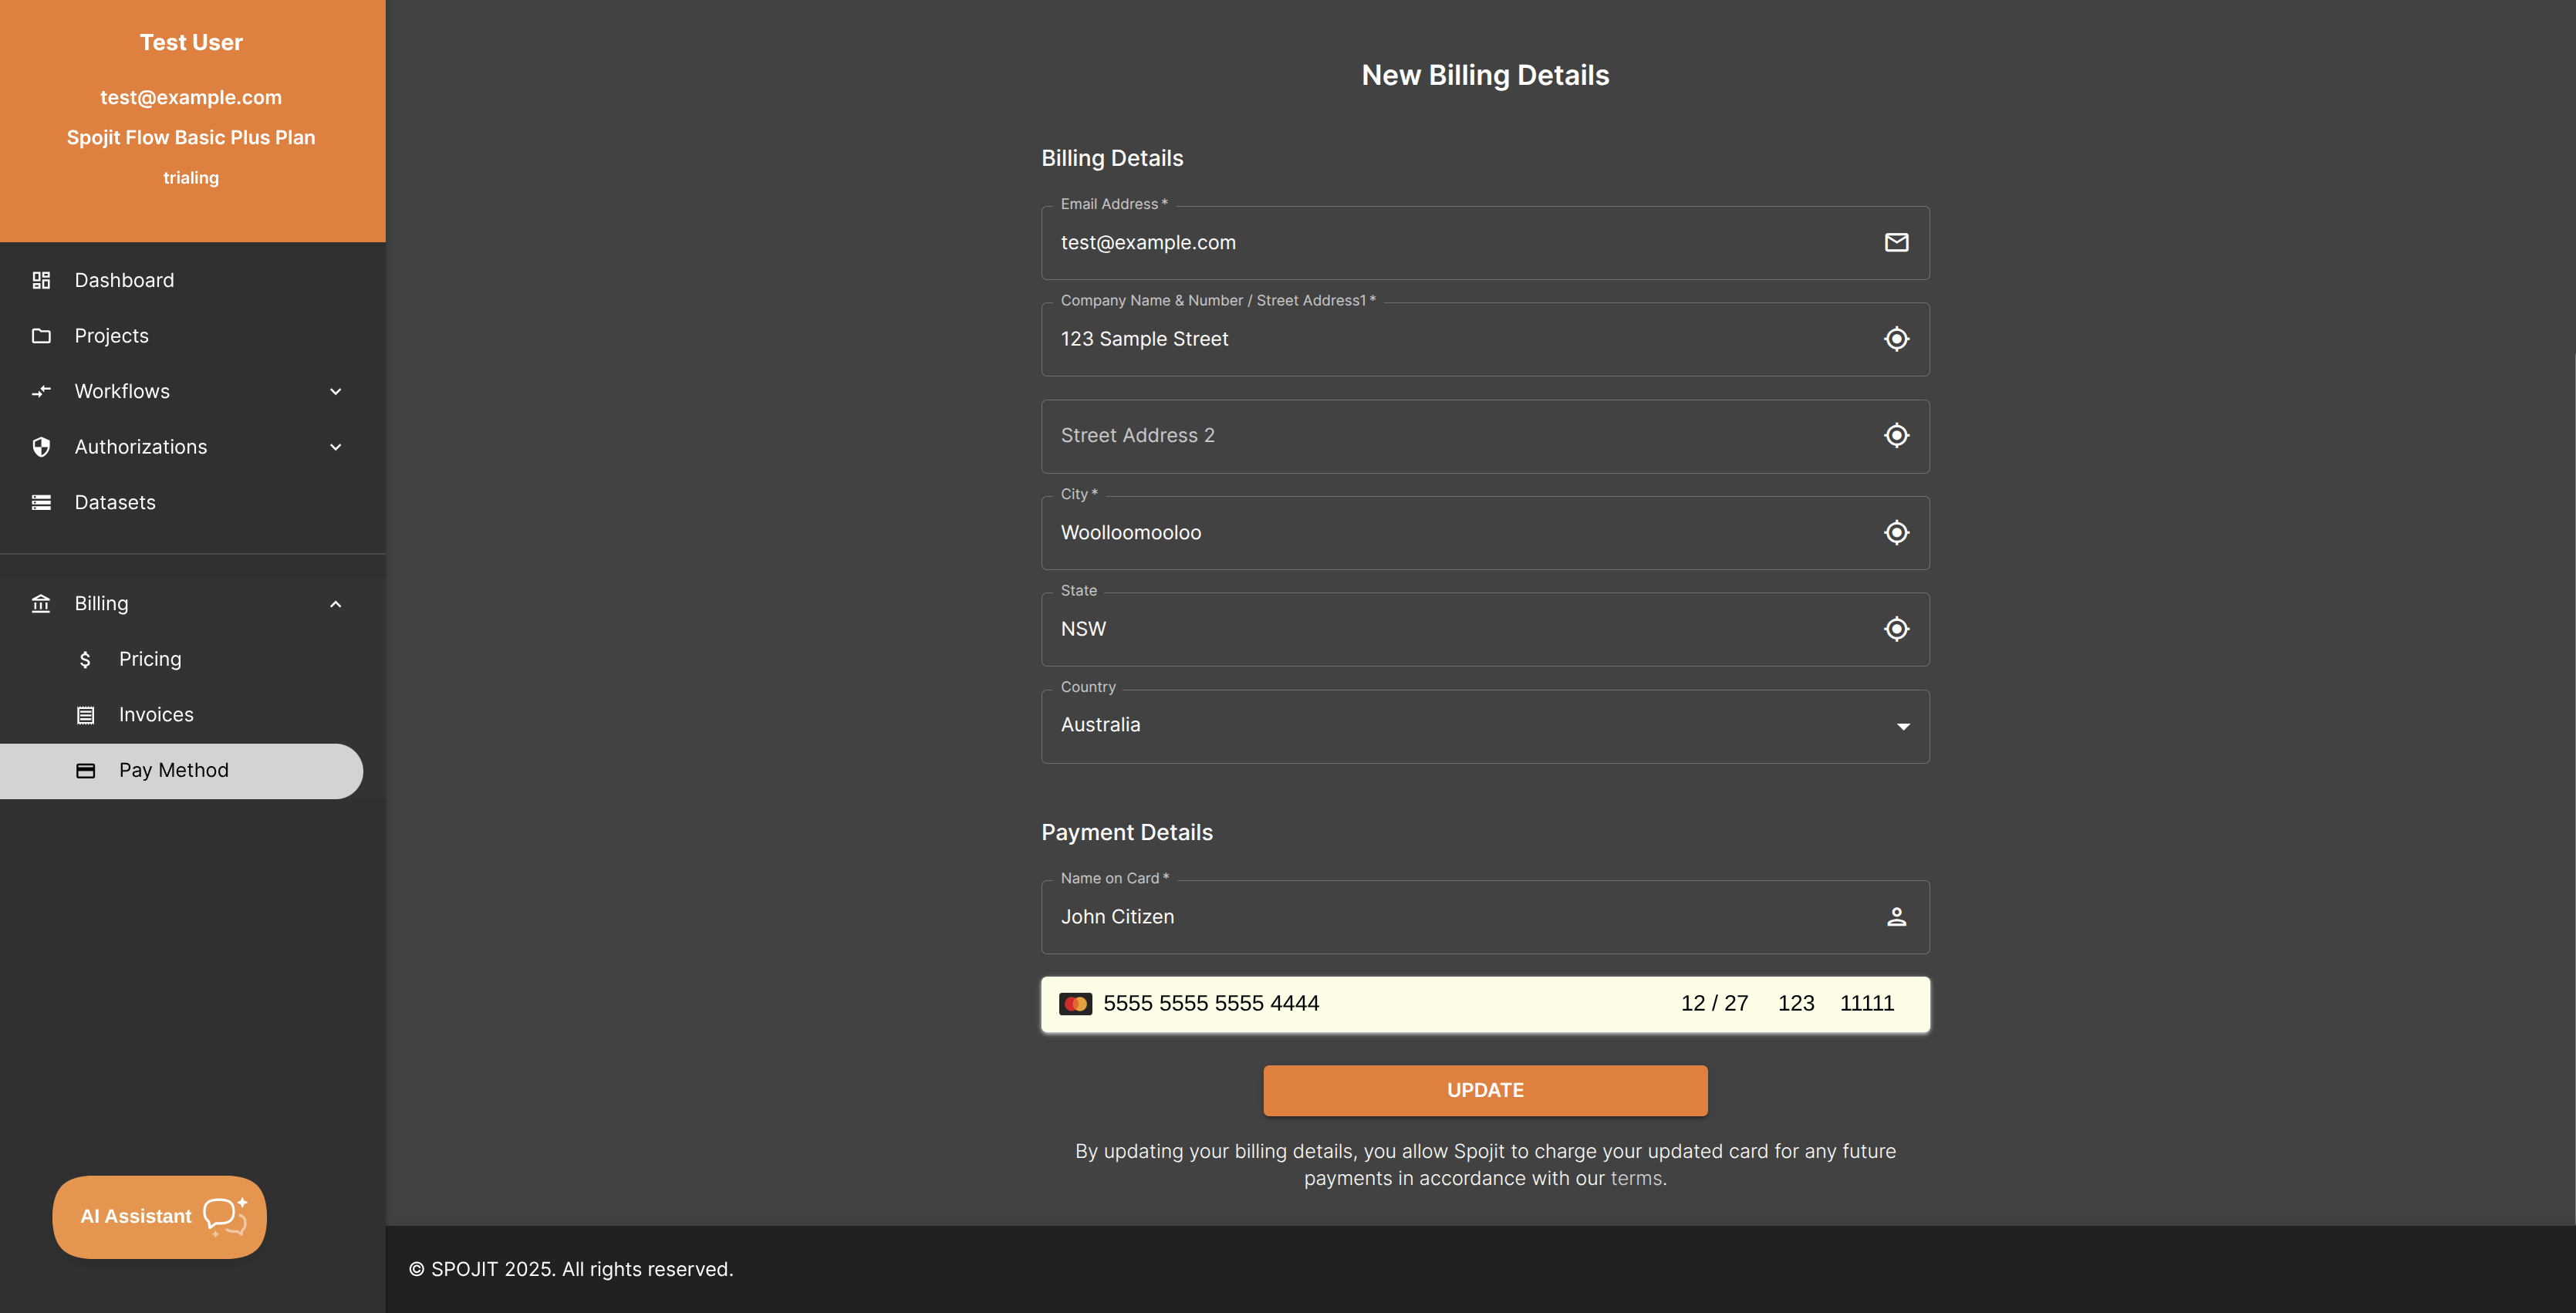
Task: Click the UPDATE button
Action: pos(1485,1090)
